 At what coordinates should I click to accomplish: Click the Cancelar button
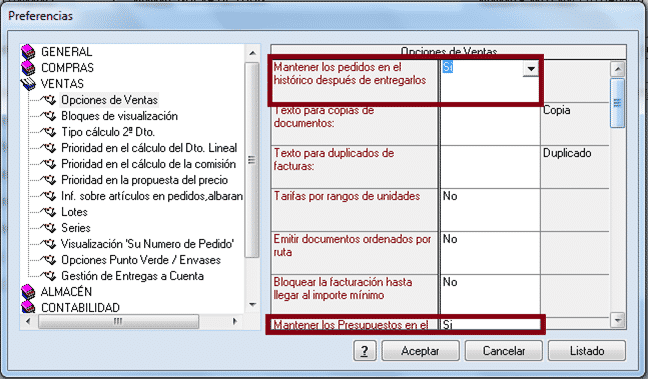pyautogui.click(x=504, y=351)
